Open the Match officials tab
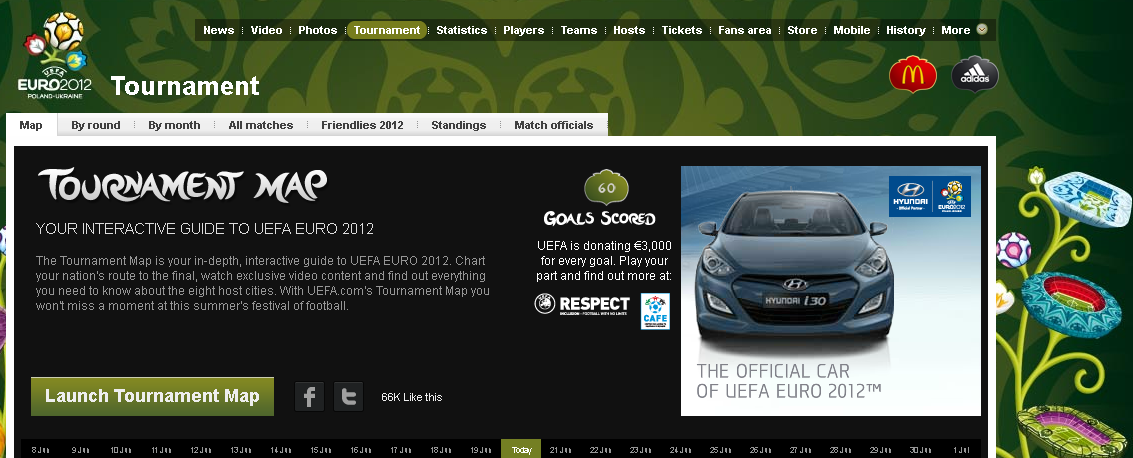 (553, 125)
